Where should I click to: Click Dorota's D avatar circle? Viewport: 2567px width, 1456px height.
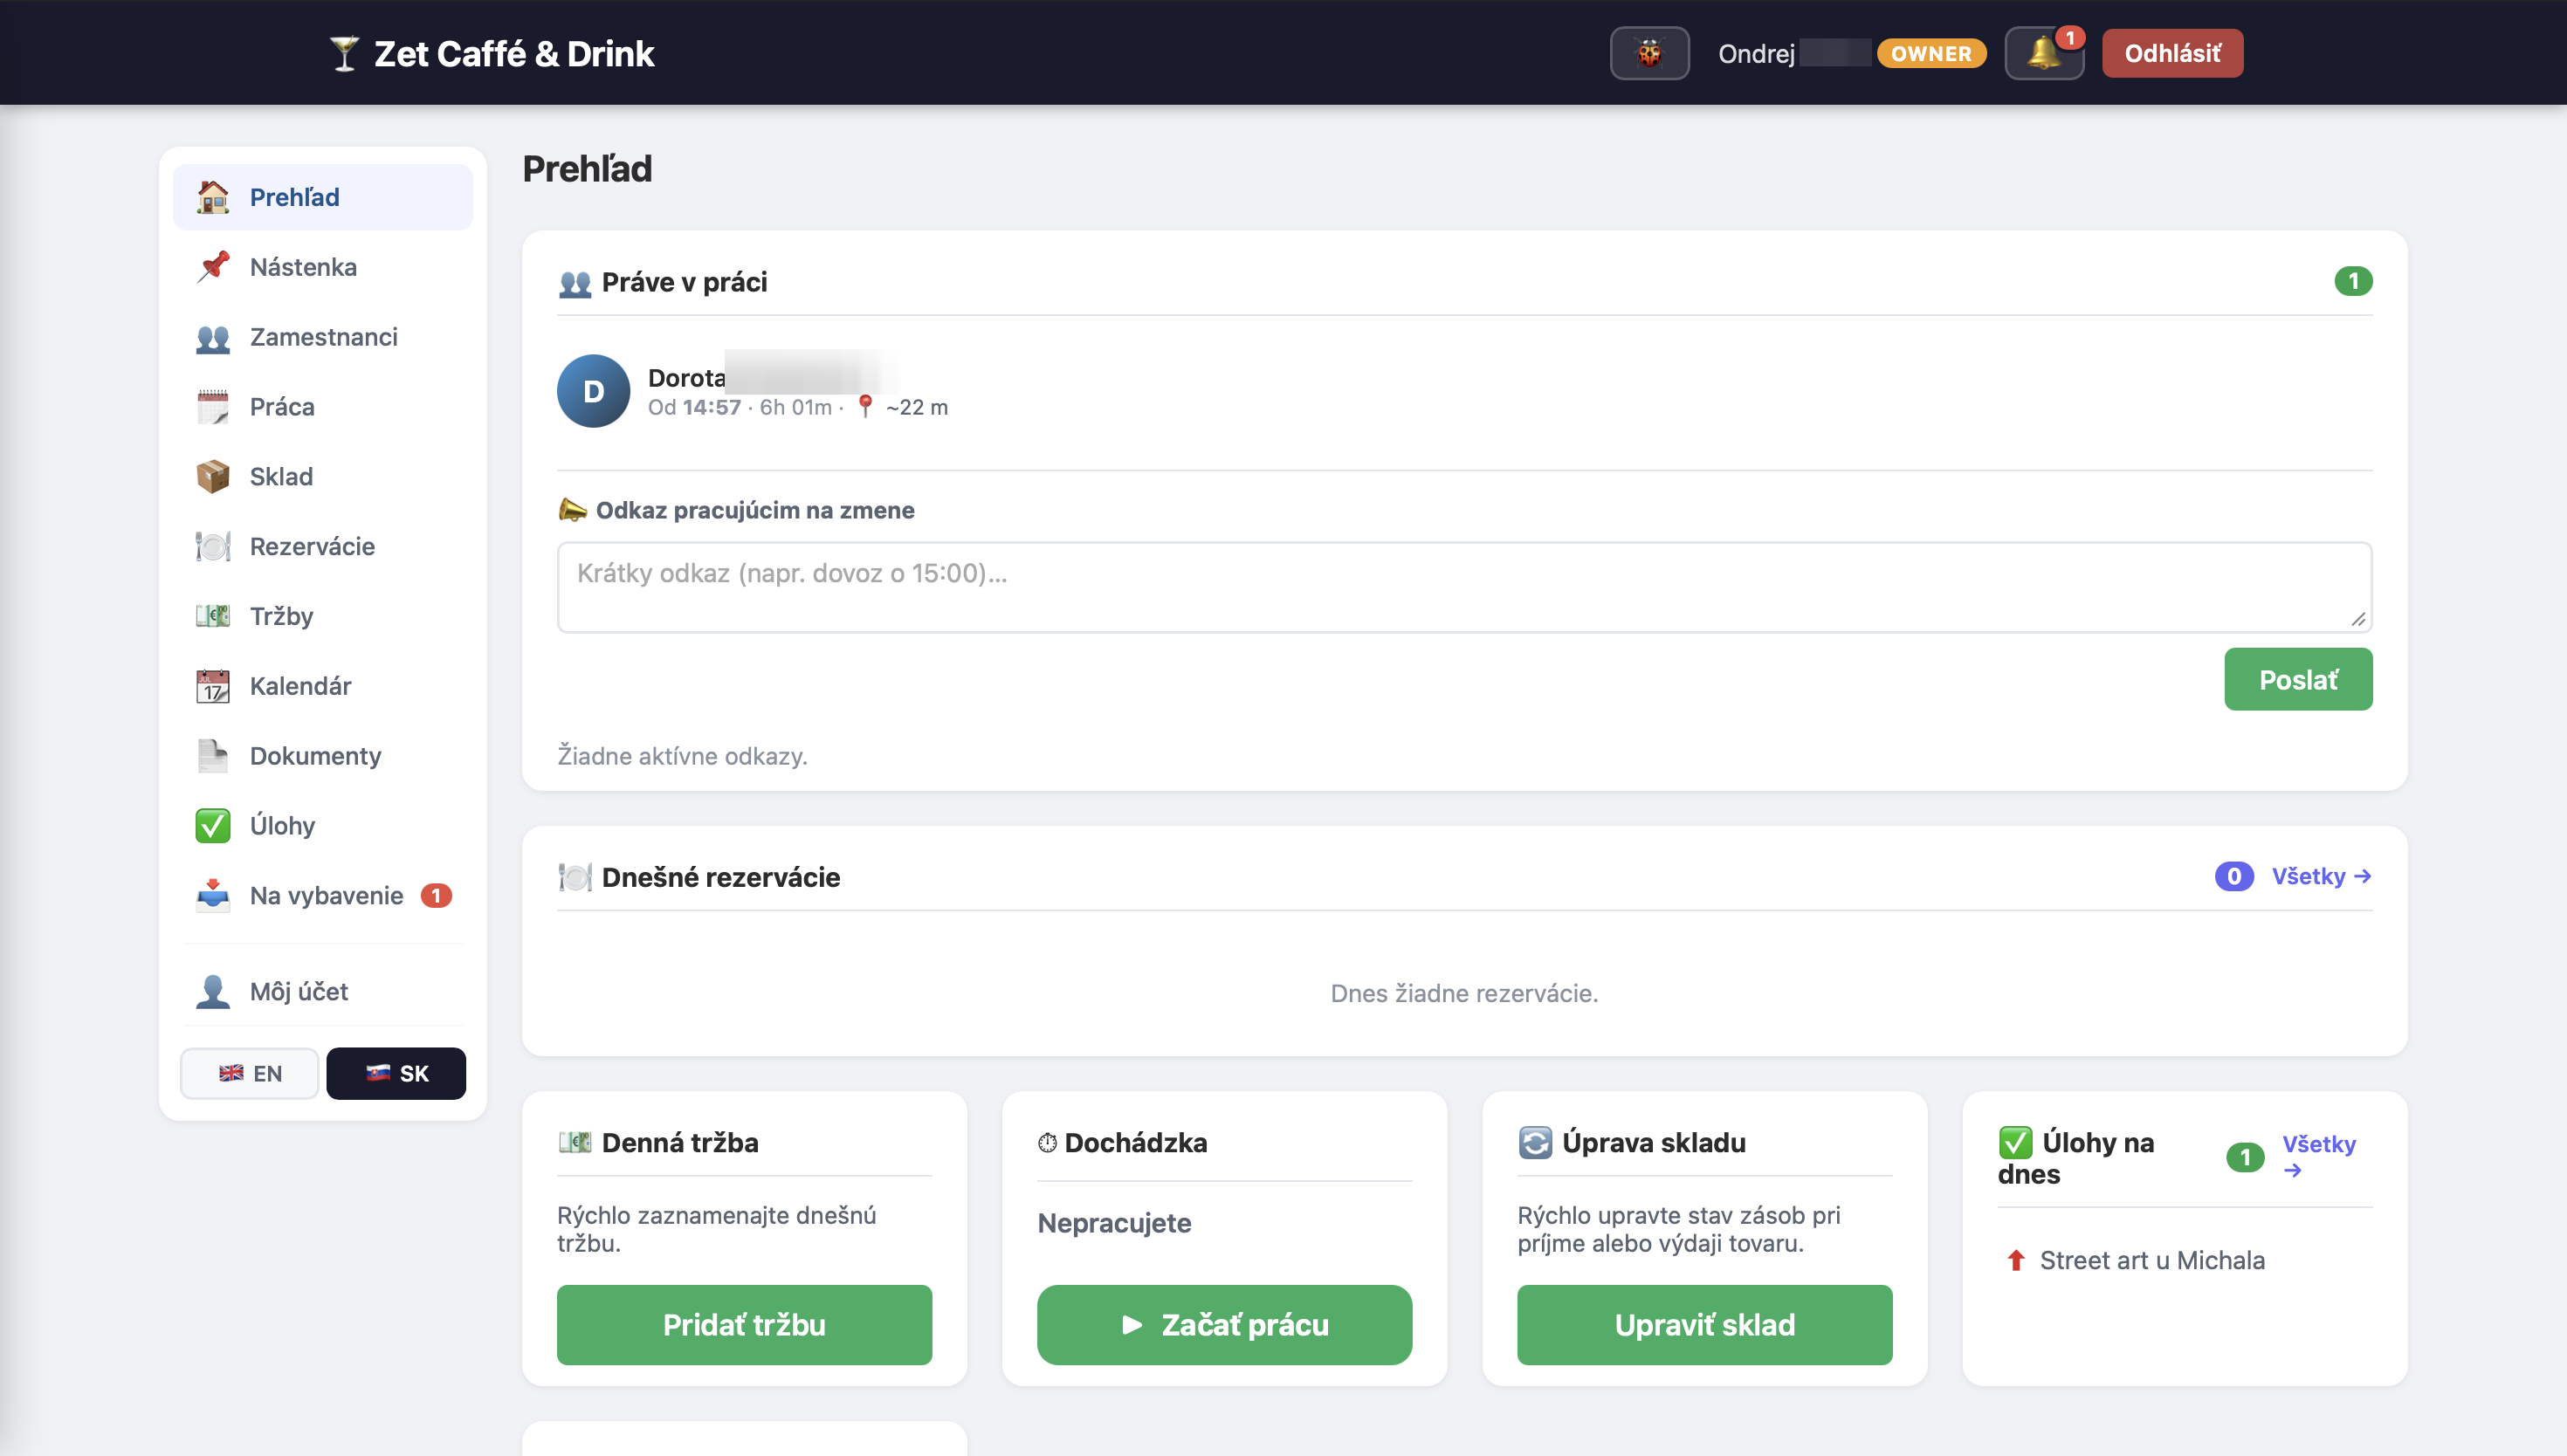click(594, 391)
